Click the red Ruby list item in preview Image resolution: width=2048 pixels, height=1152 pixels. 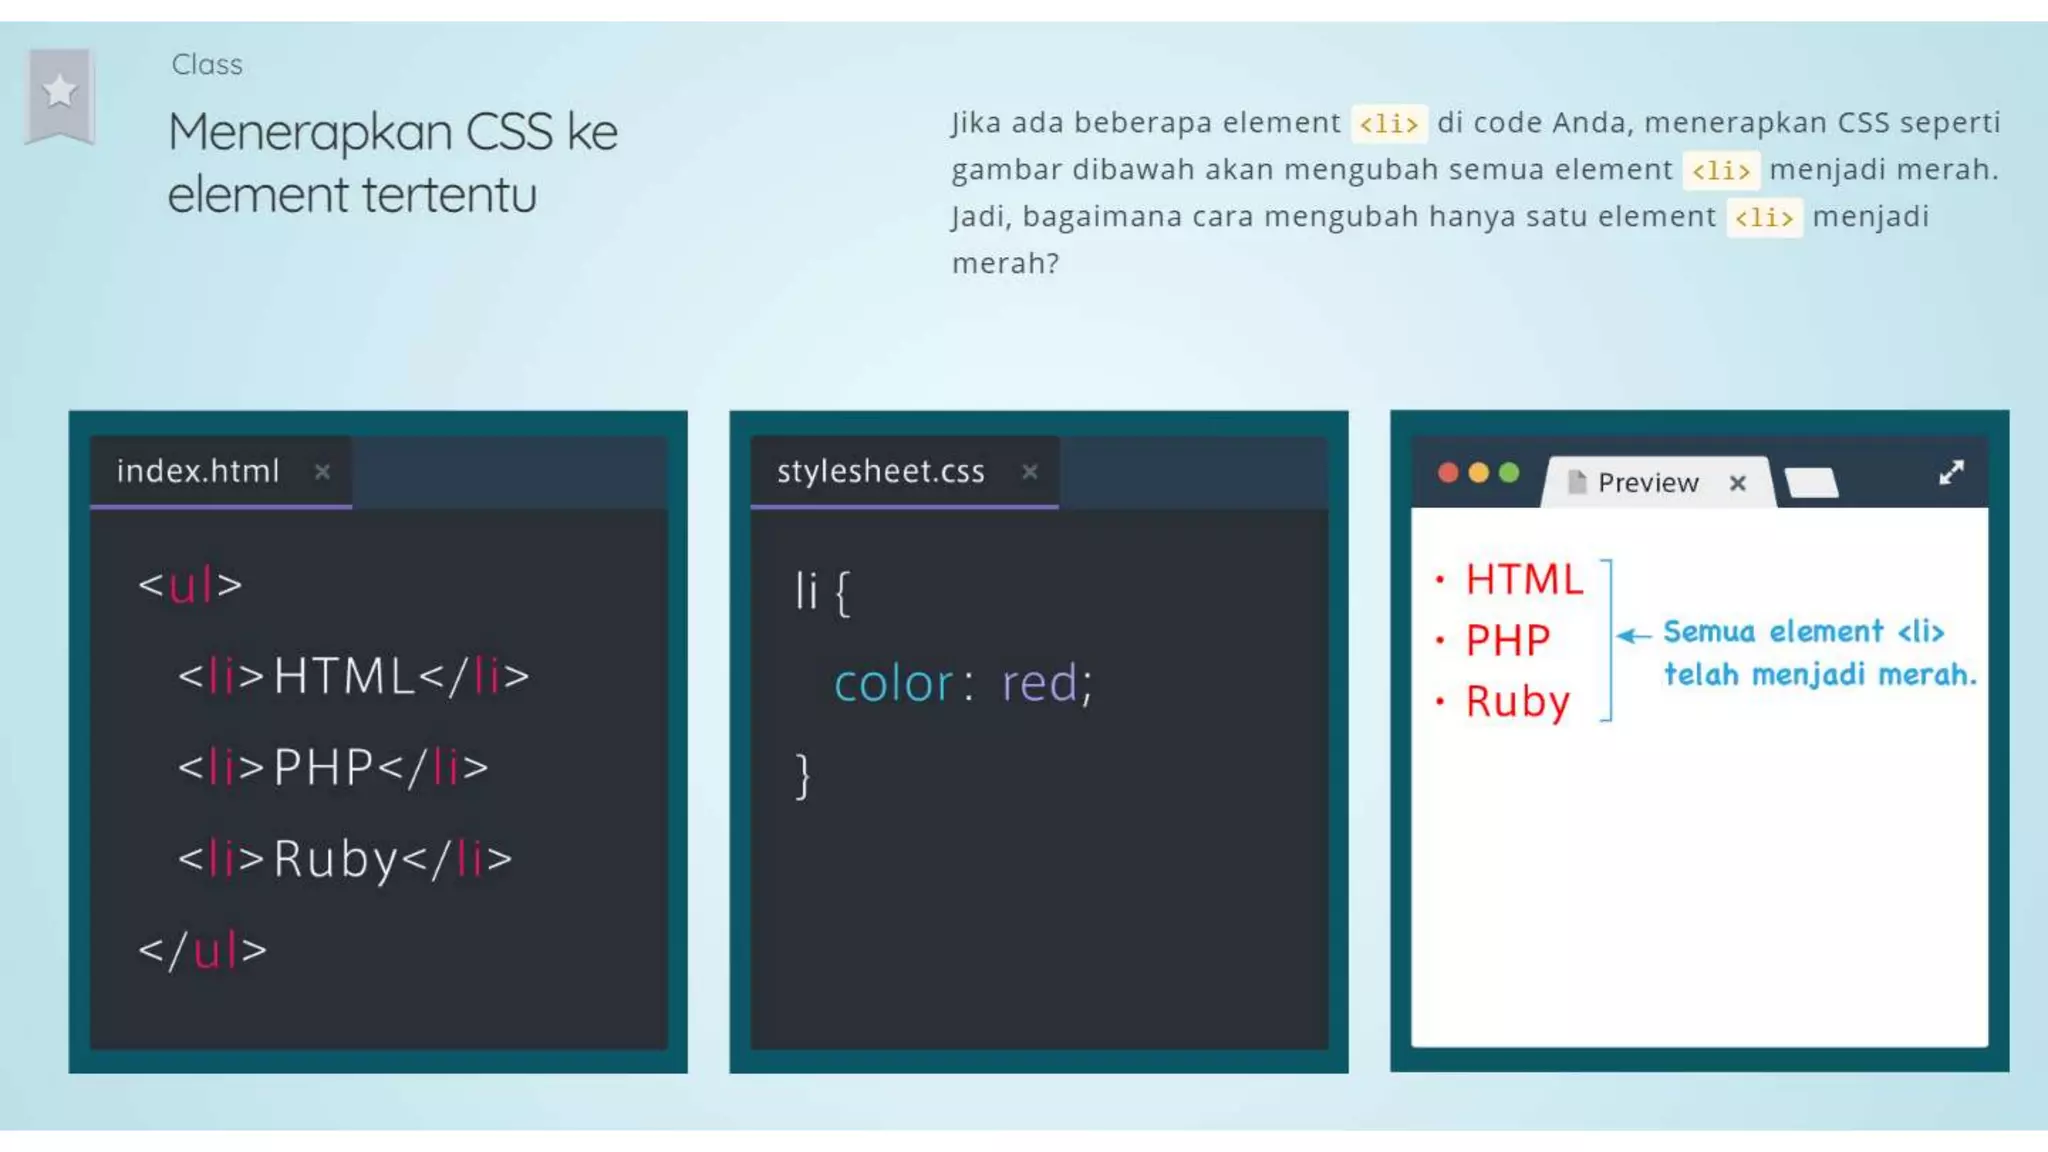point(1517,702)
